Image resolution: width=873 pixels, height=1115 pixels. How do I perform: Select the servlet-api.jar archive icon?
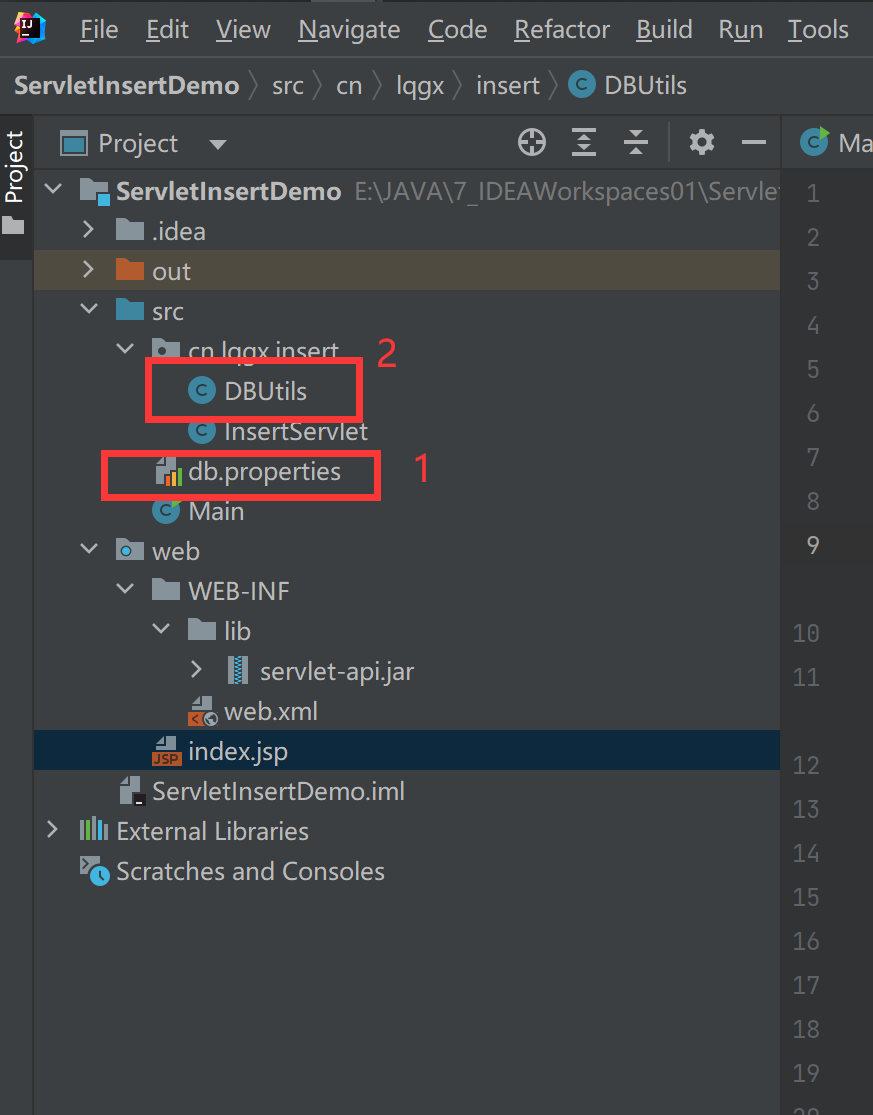[x=238, y=670]
